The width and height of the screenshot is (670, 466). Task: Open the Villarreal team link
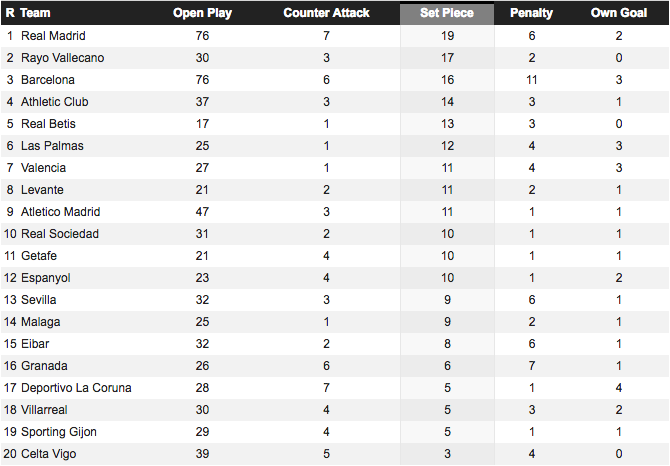click(46, 410)
